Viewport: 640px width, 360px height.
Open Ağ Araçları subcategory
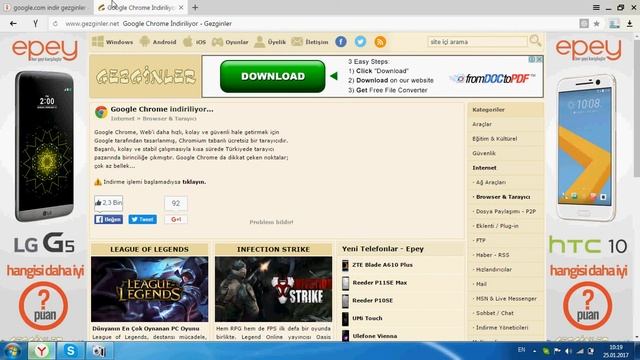(x=491, y=182)
